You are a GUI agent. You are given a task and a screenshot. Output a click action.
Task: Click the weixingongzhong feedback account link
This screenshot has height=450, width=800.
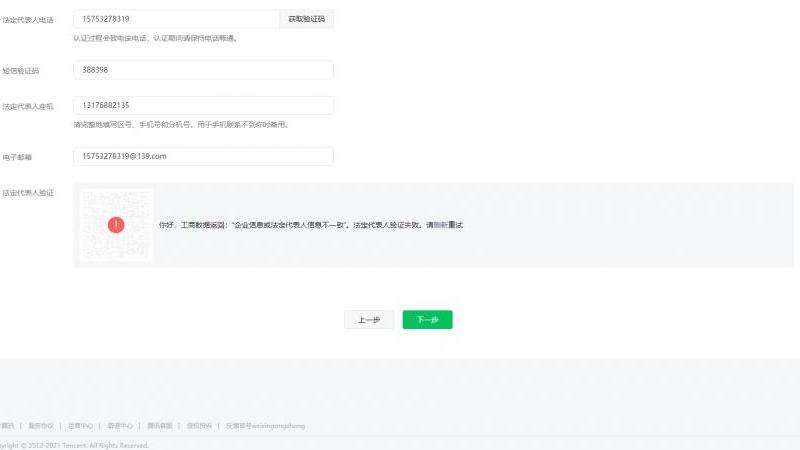tap(265, 425)
